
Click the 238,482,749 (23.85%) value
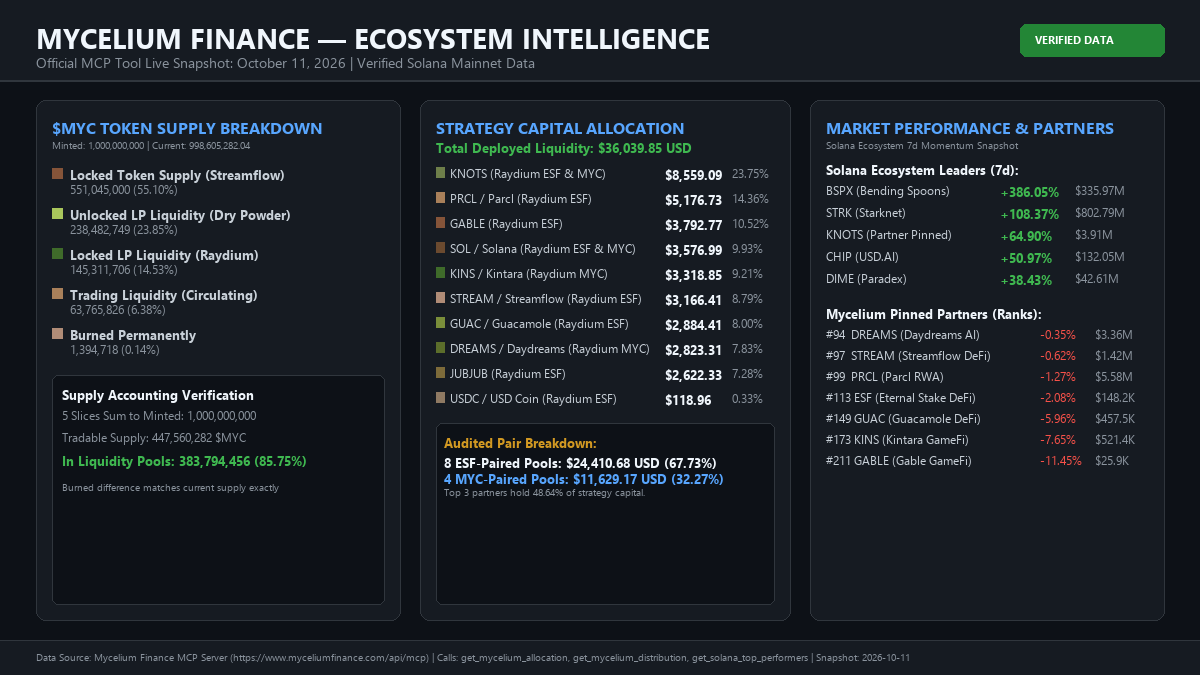(x=124, y=229)
